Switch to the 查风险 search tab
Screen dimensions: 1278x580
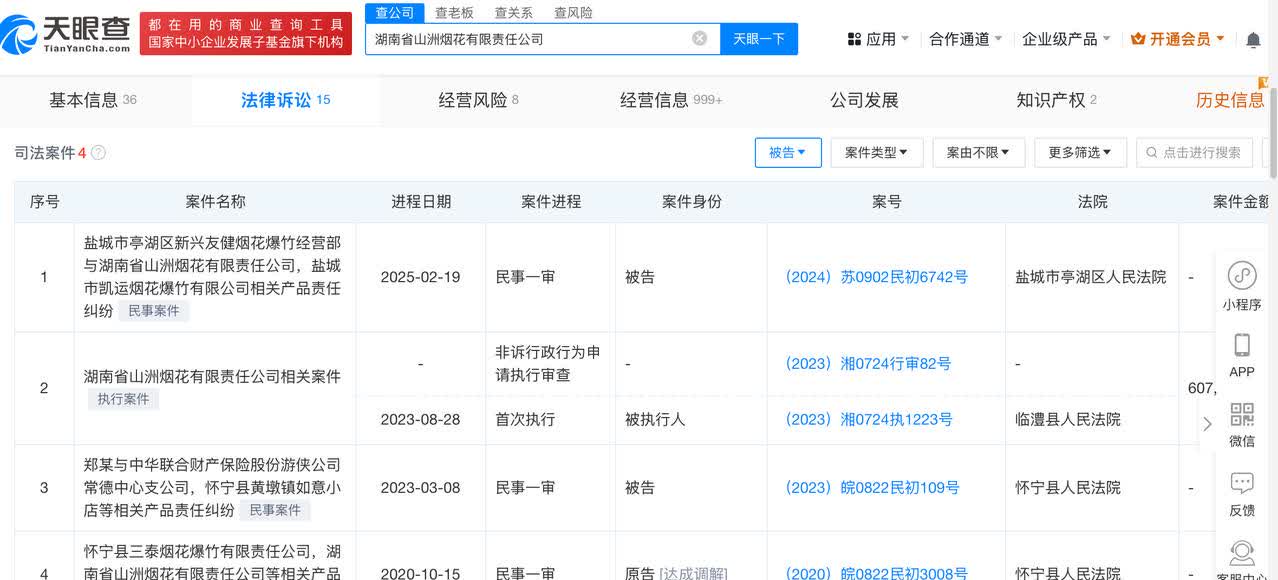tap(573, 13)
